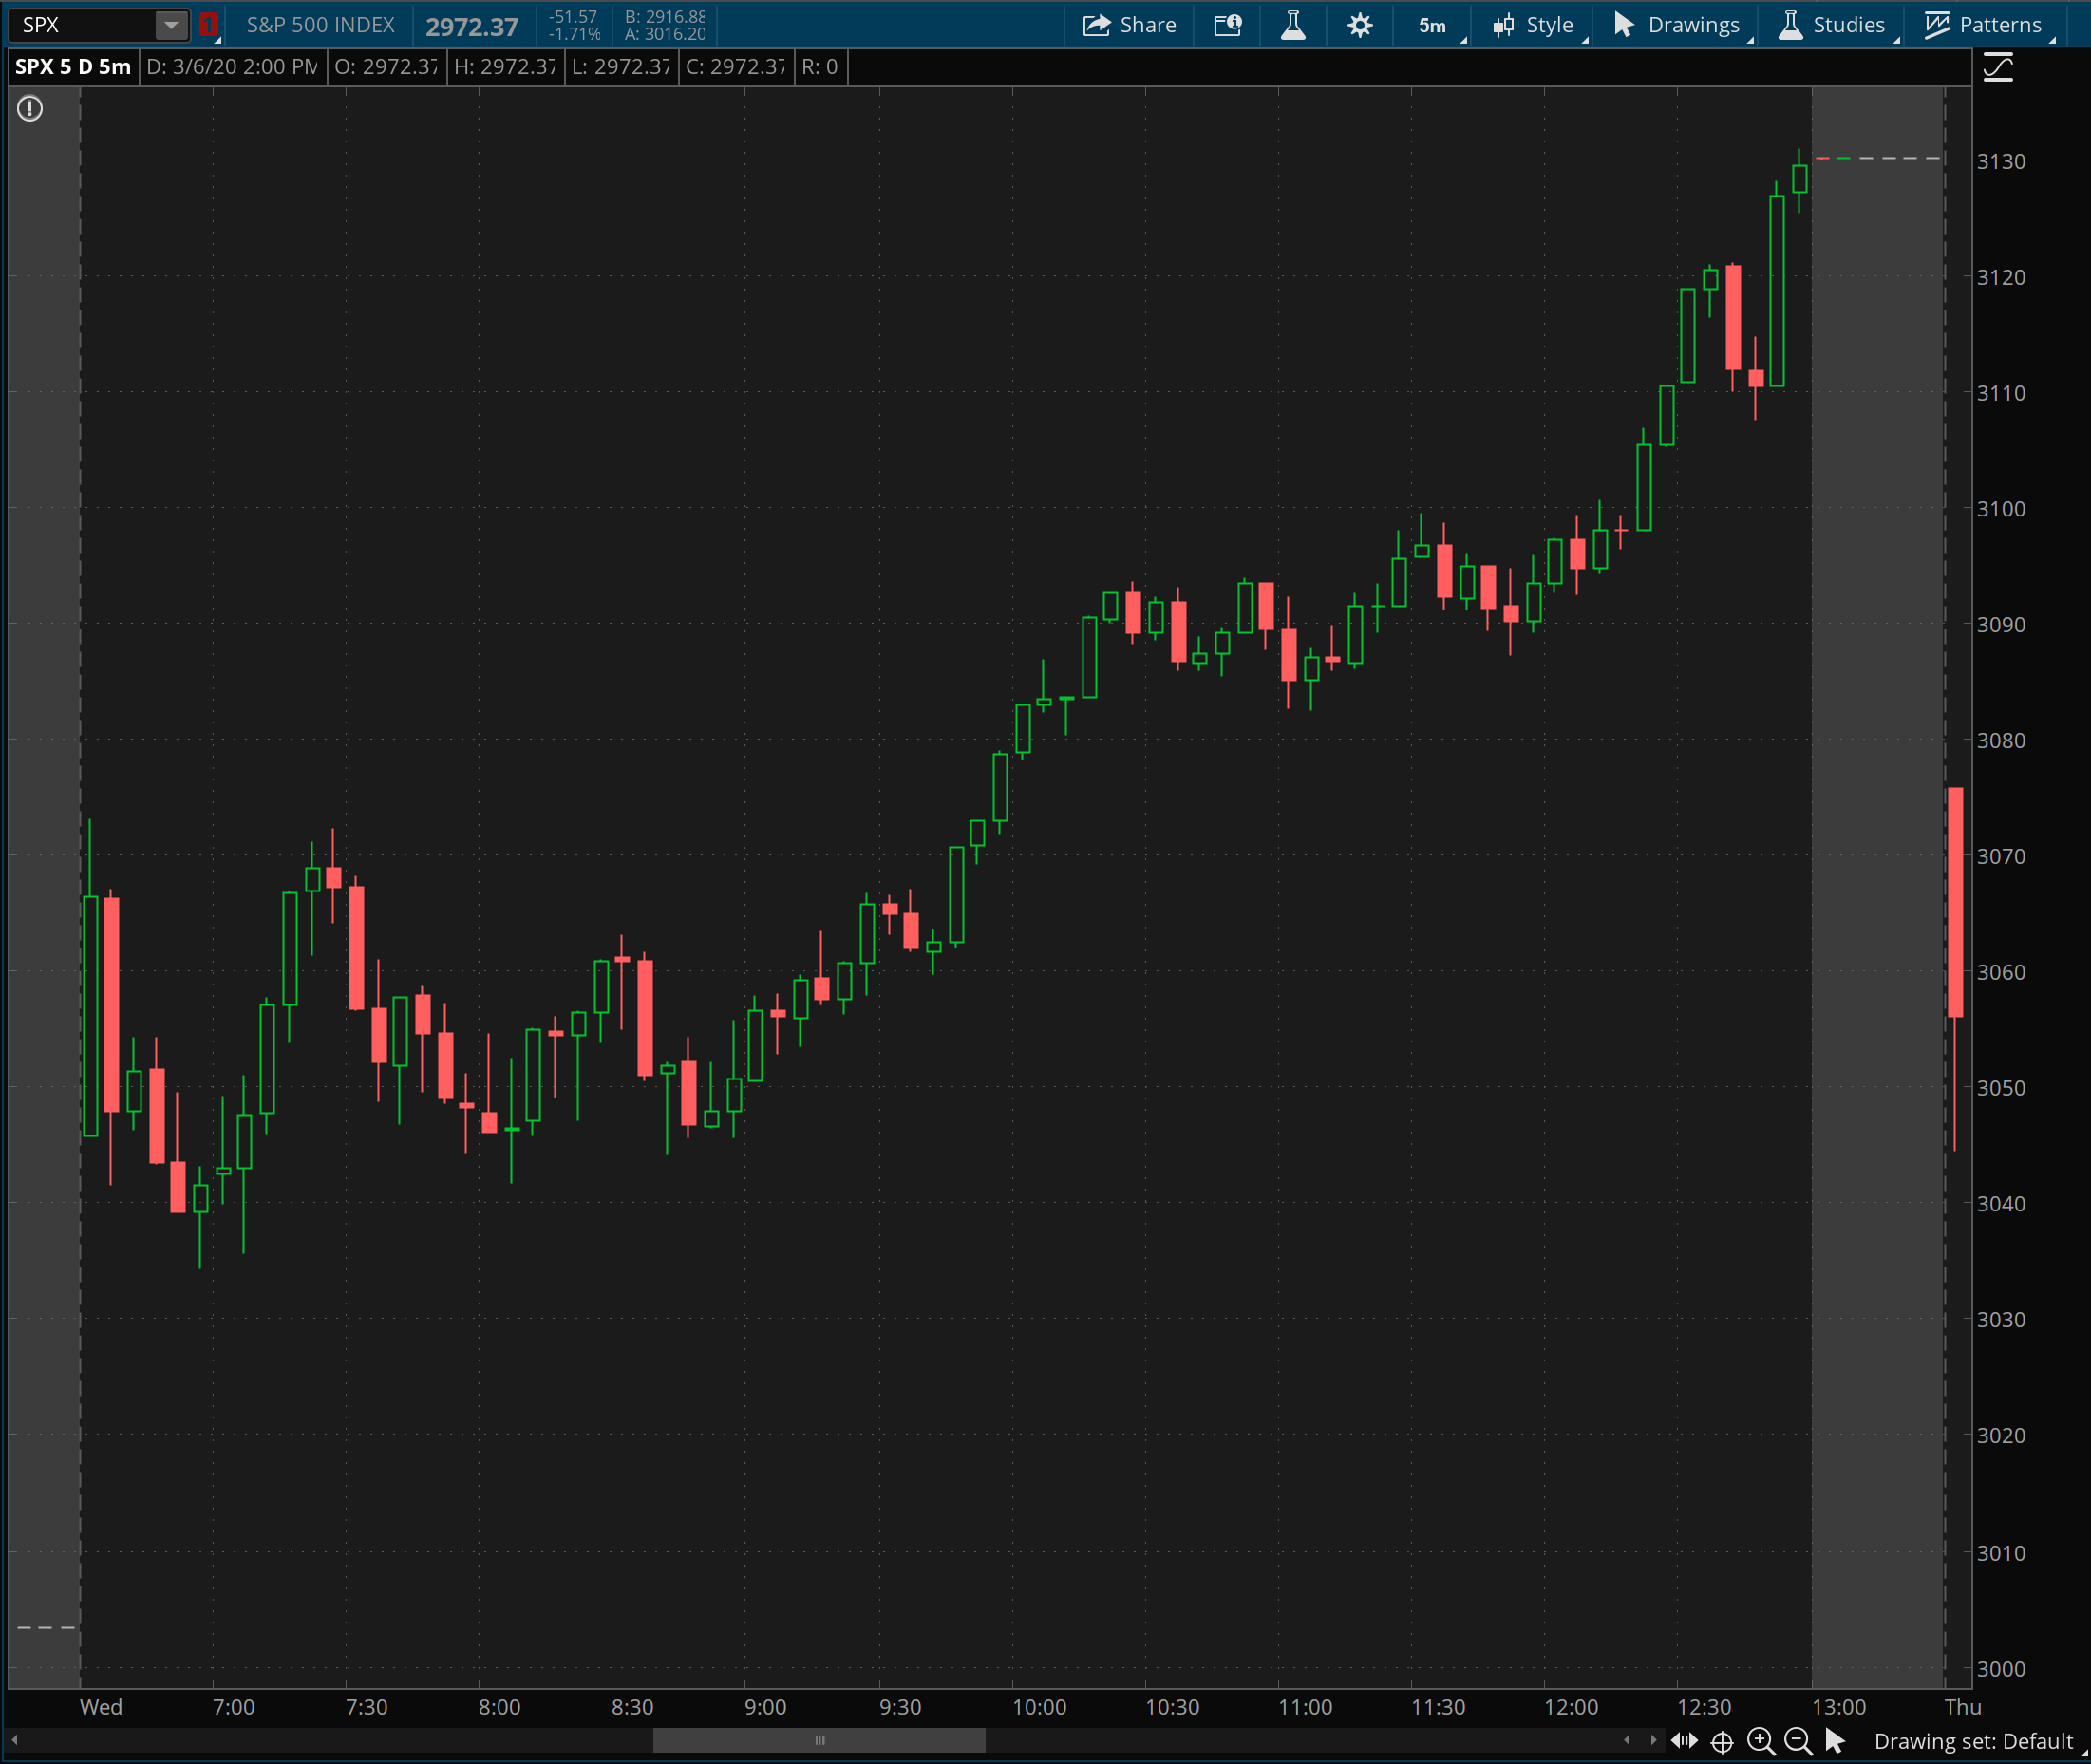Click the 12:00 time axis label

coord(1571,1707)
